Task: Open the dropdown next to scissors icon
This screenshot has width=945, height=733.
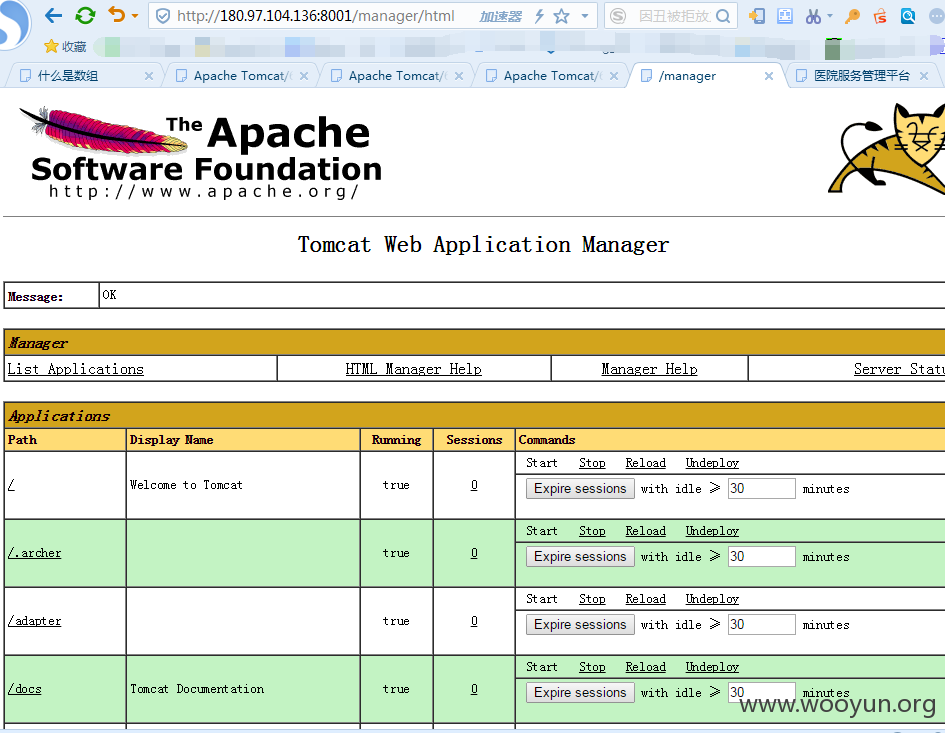Action: pos(830,16)
